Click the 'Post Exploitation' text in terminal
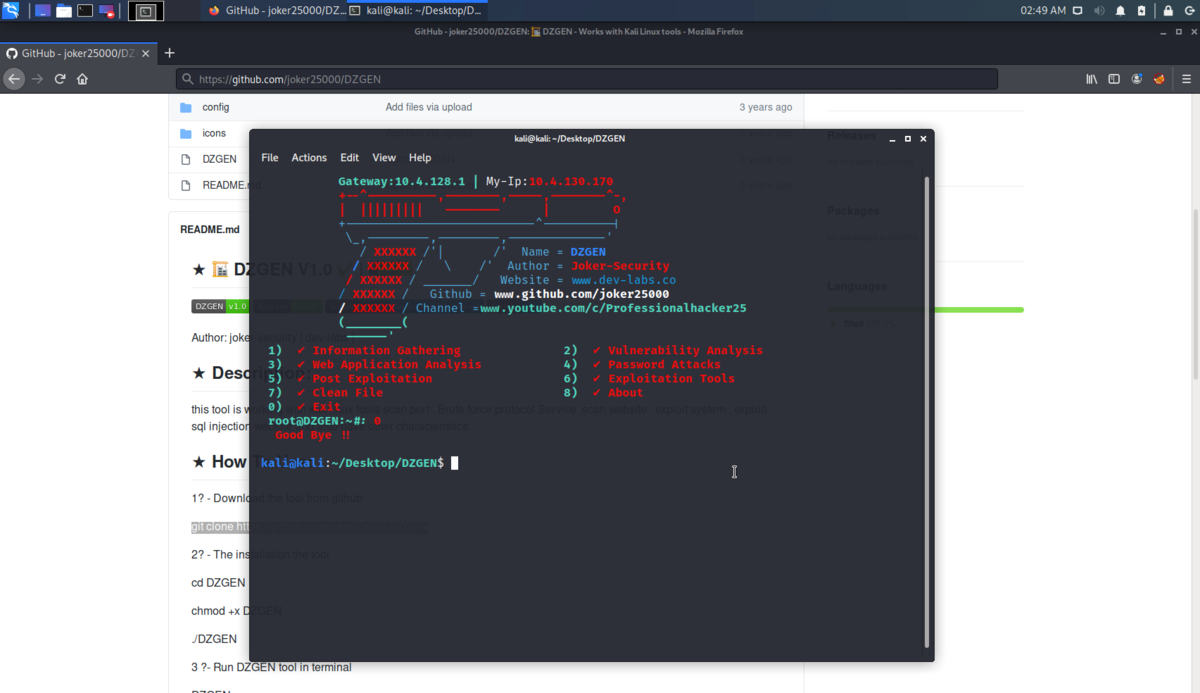 click(x=372, y=379)
